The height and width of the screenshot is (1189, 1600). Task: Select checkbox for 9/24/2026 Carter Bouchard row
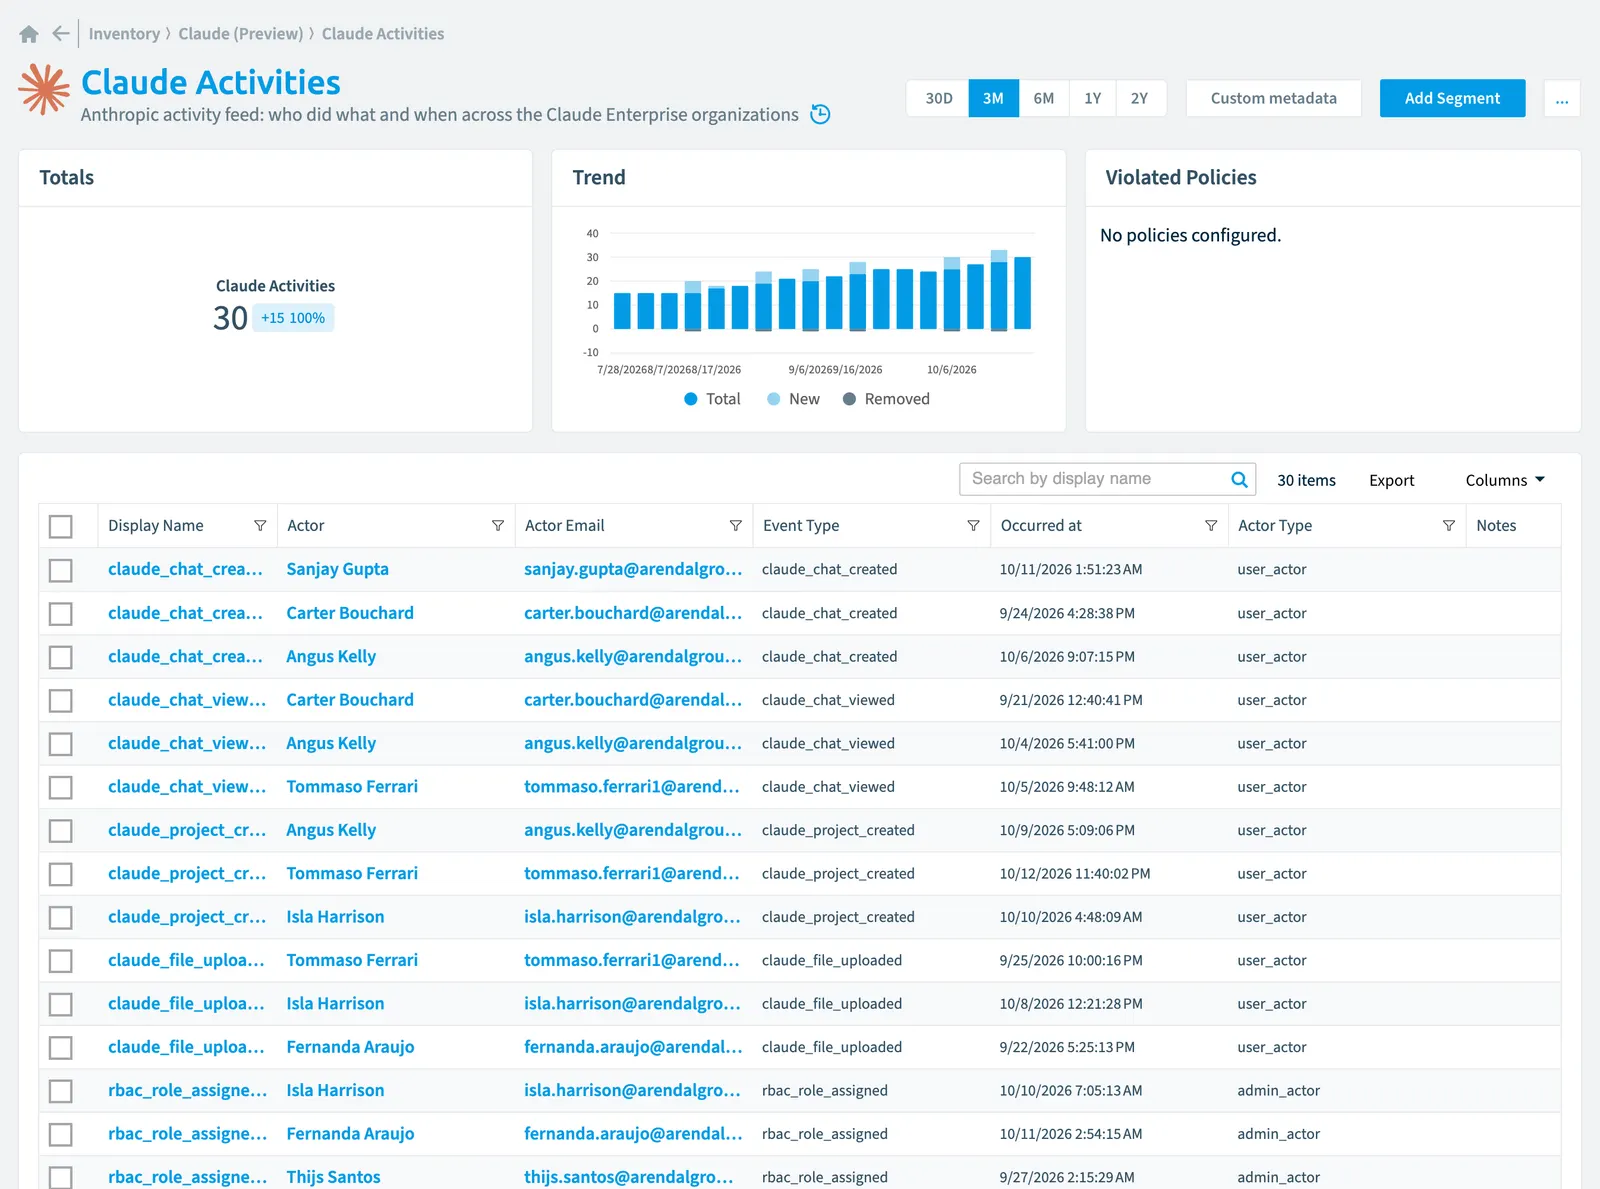(x=61, y=614)
